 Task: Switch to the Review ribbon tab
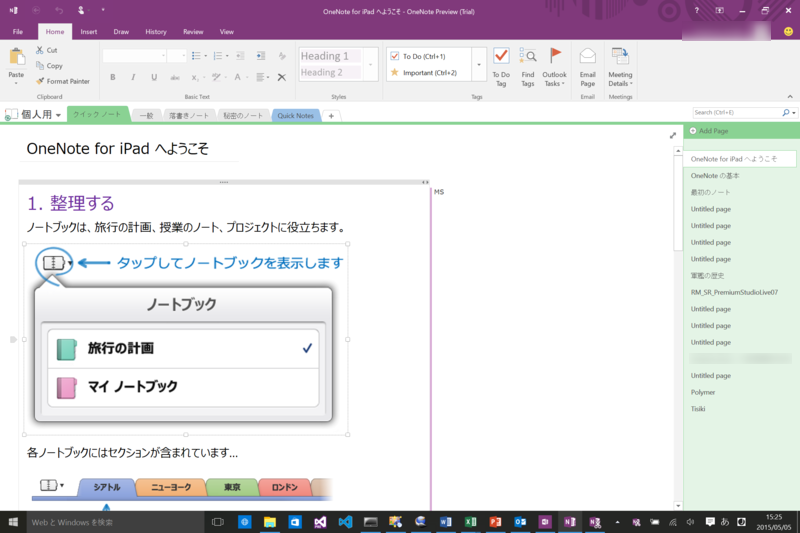pos(193,32)
